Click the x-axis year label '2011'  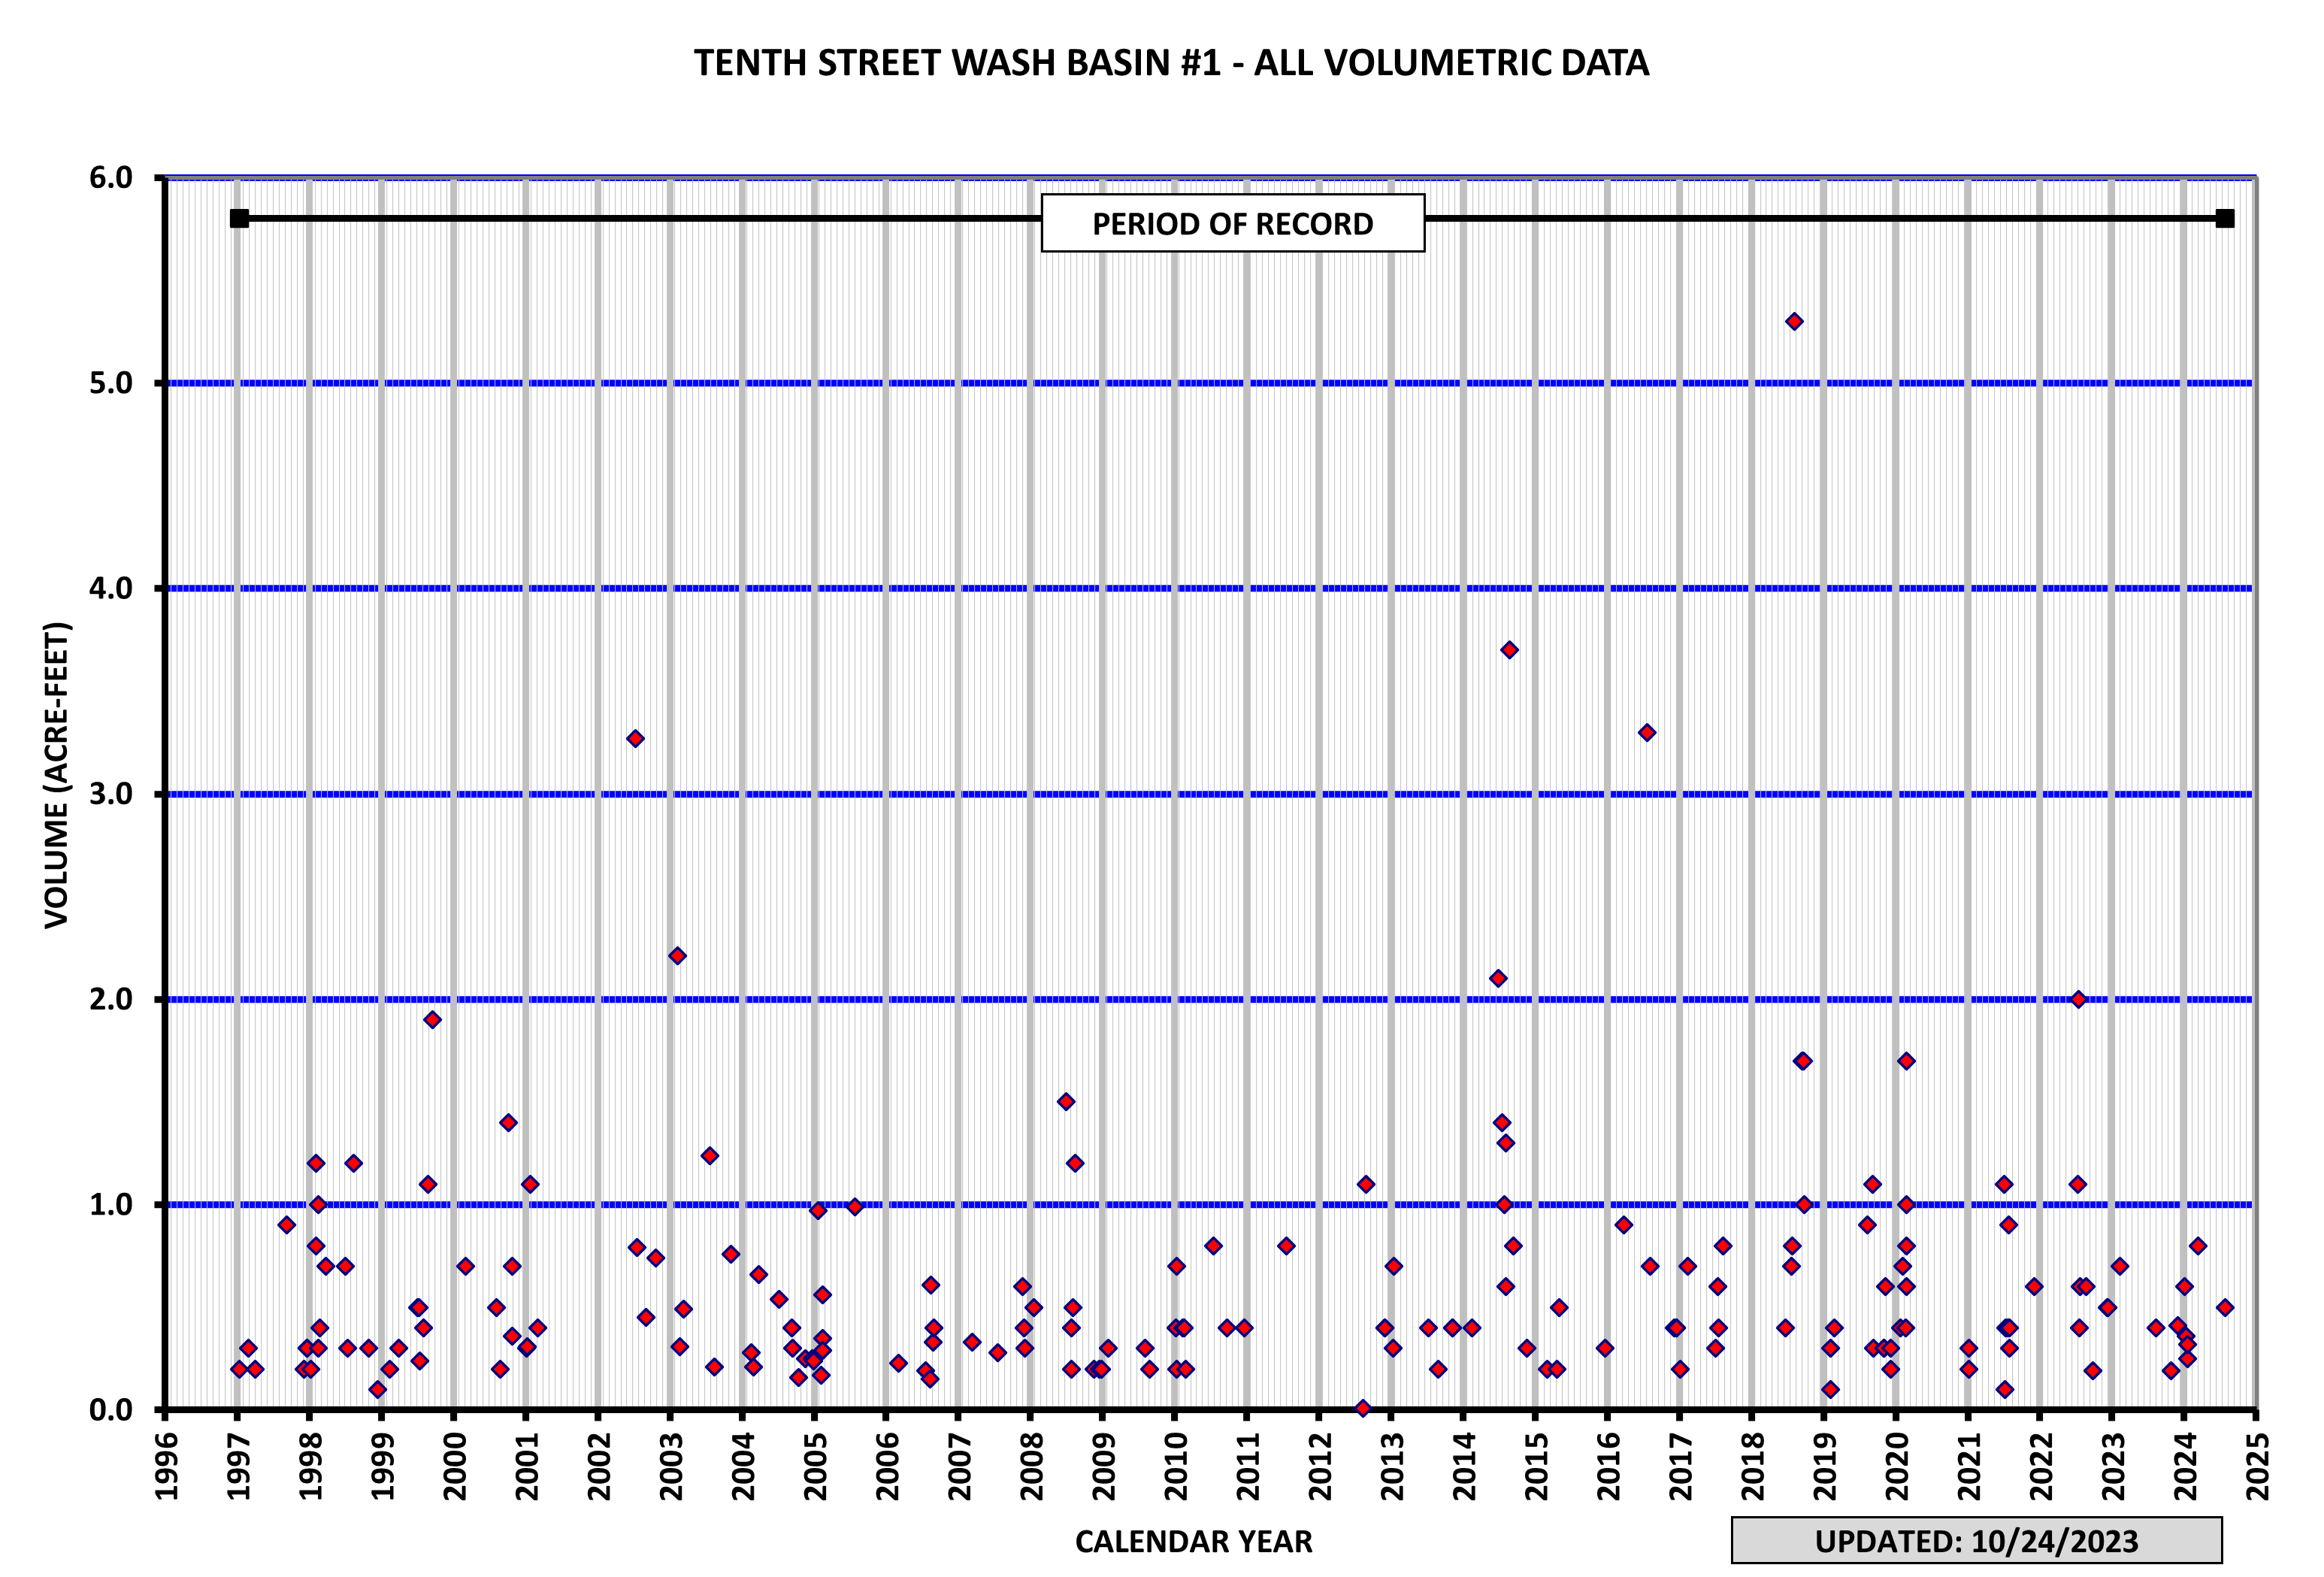pos(1247,1466)
